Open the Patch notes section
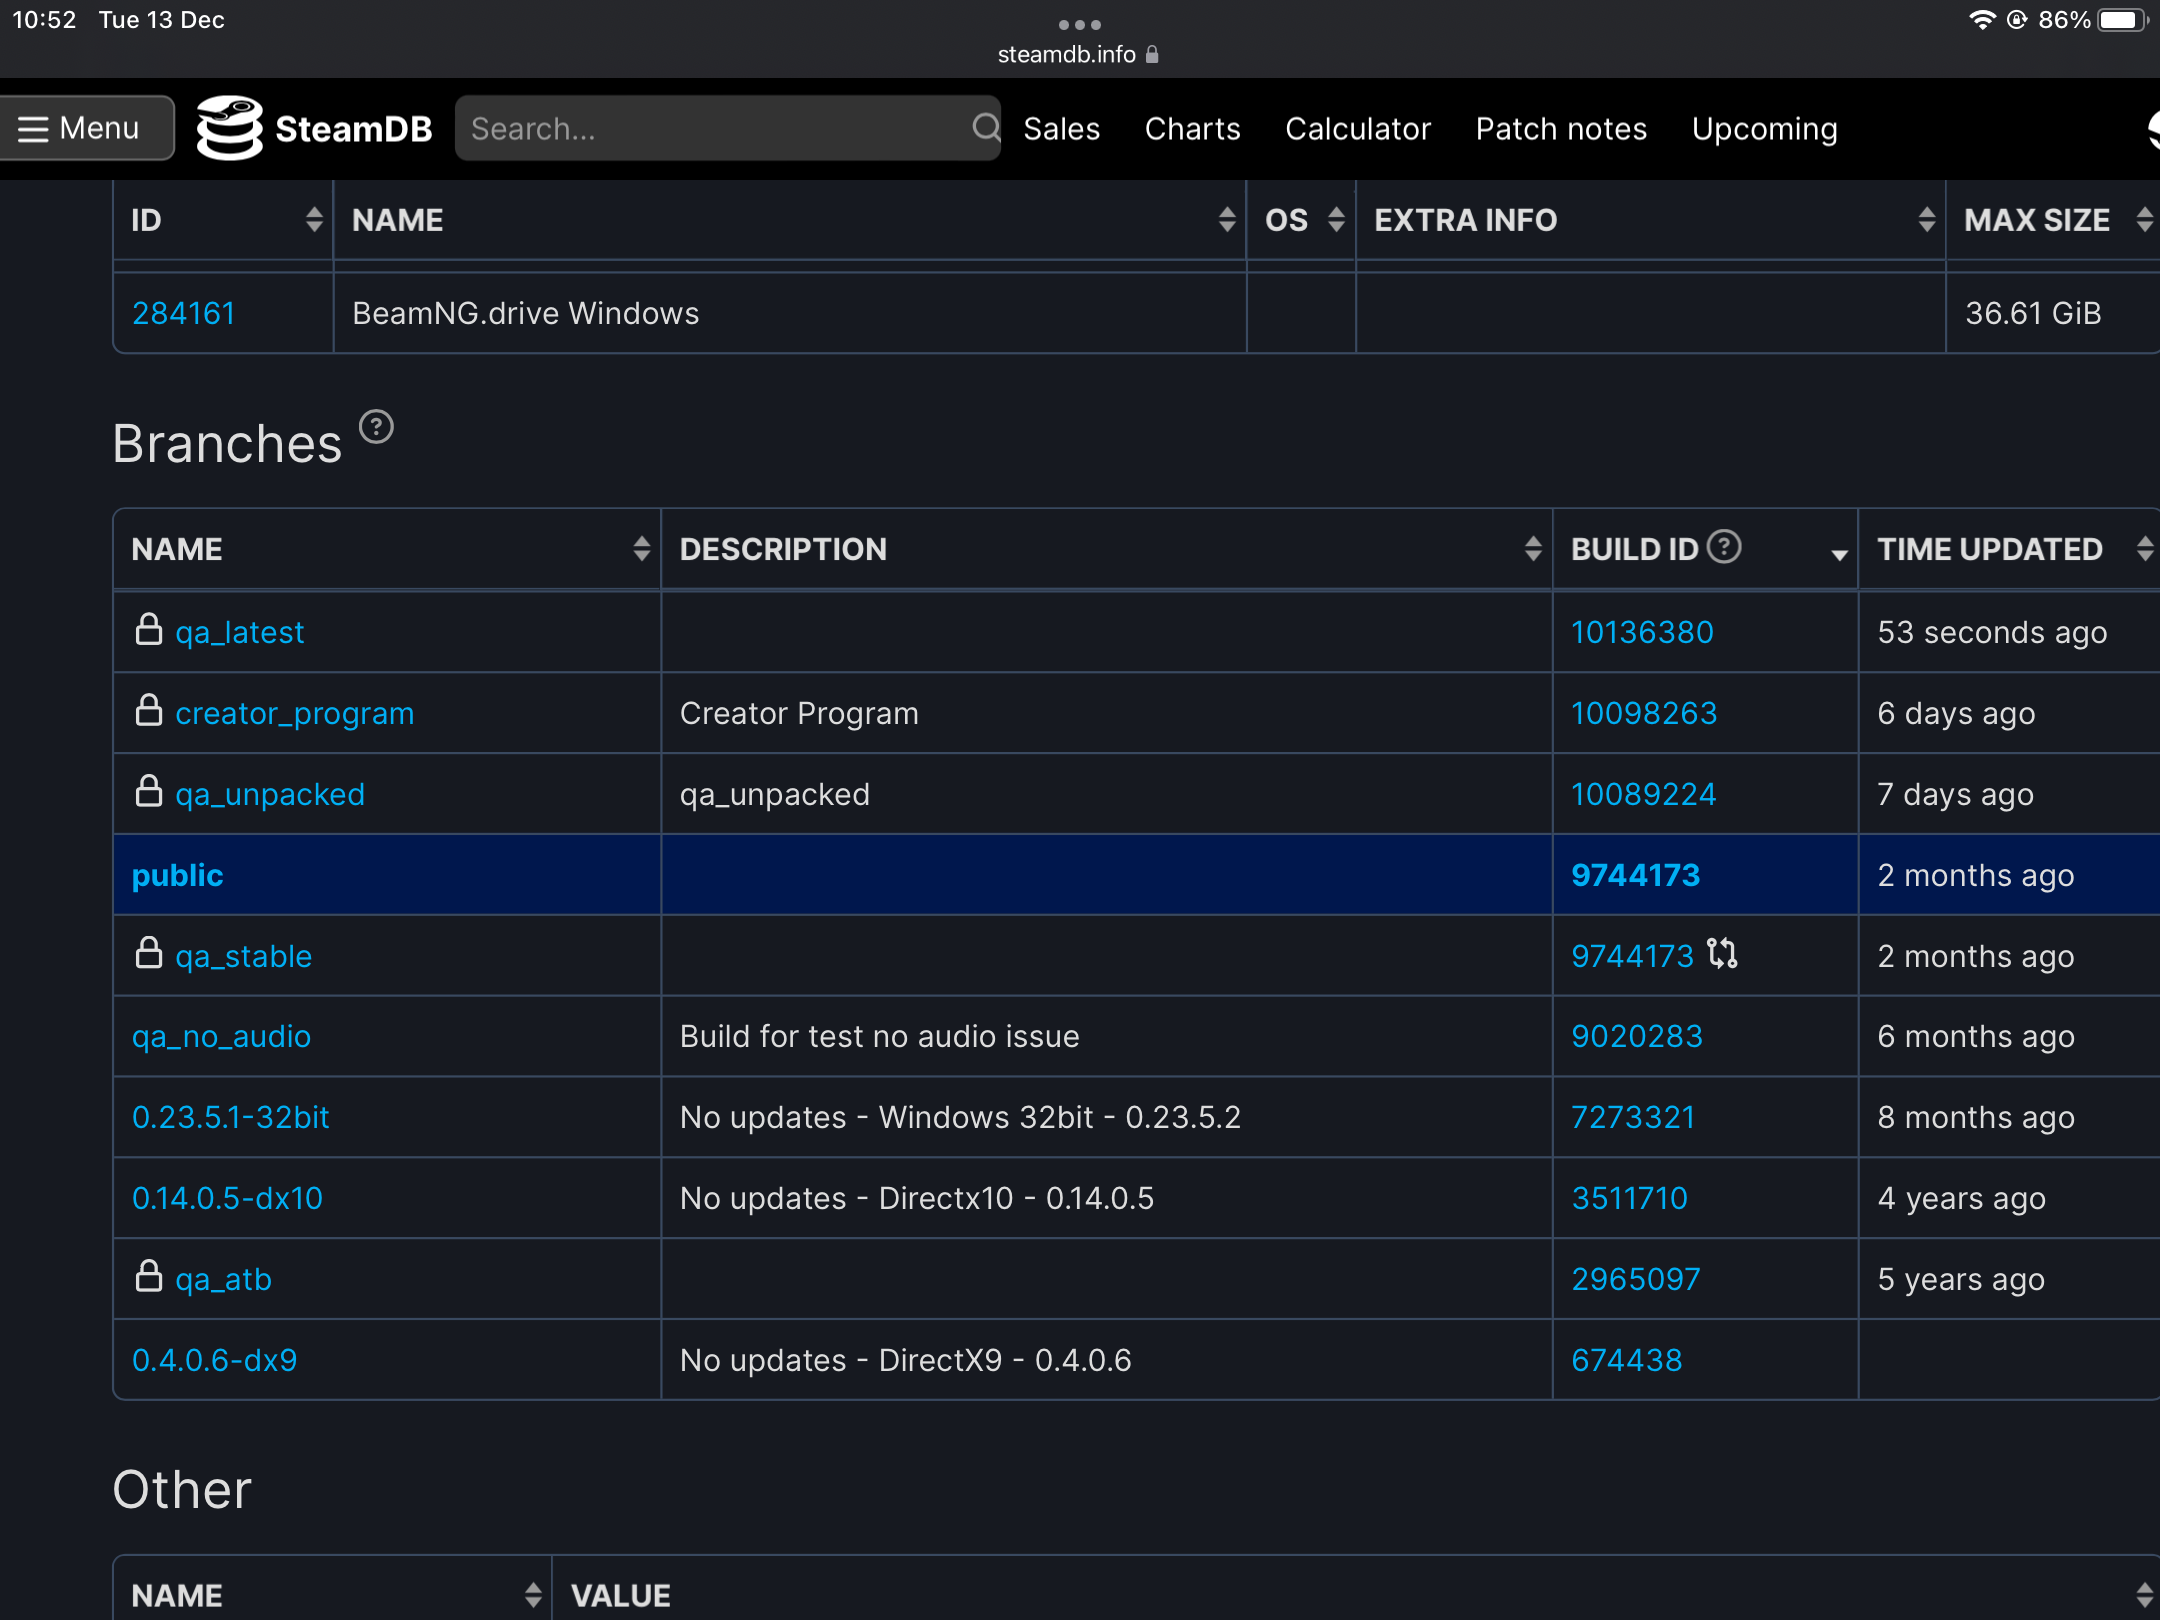 (x=1561, y=129)
